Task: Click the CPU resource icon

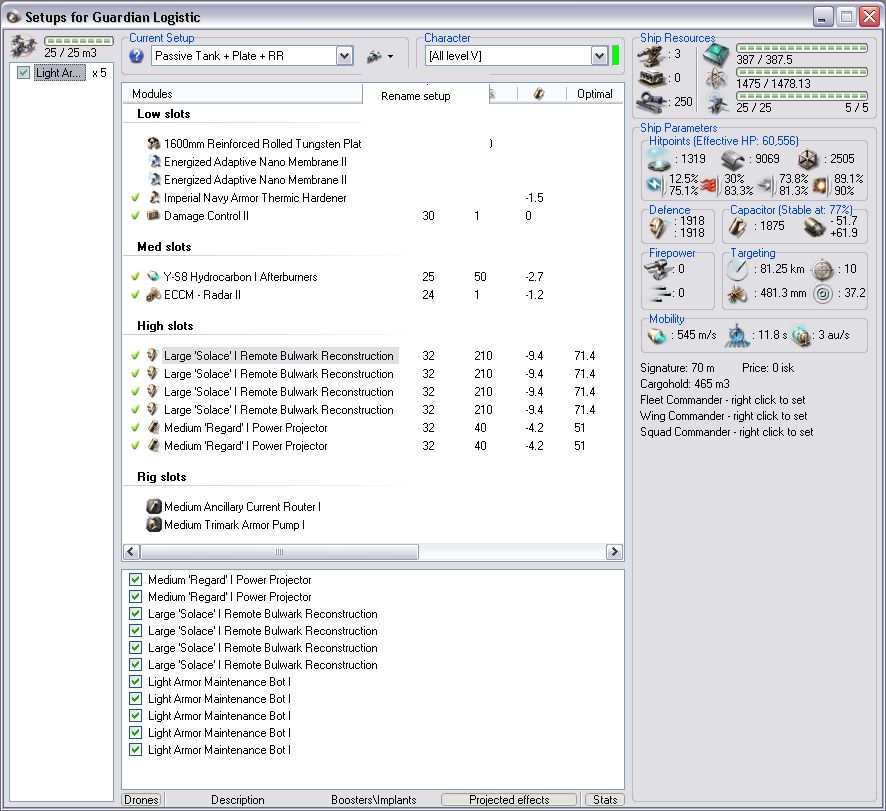Action: coord(716,54)
